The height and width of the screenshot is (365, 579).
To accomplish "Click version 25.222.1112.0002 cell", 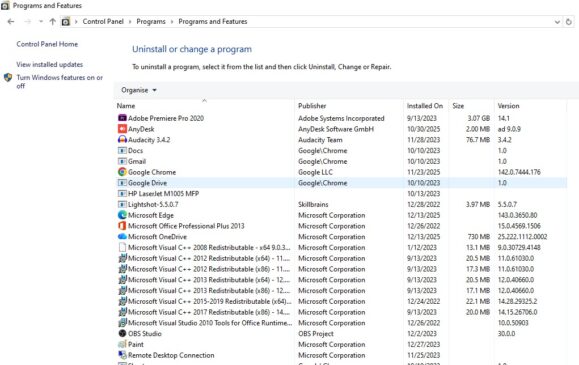I will [522, 237].
